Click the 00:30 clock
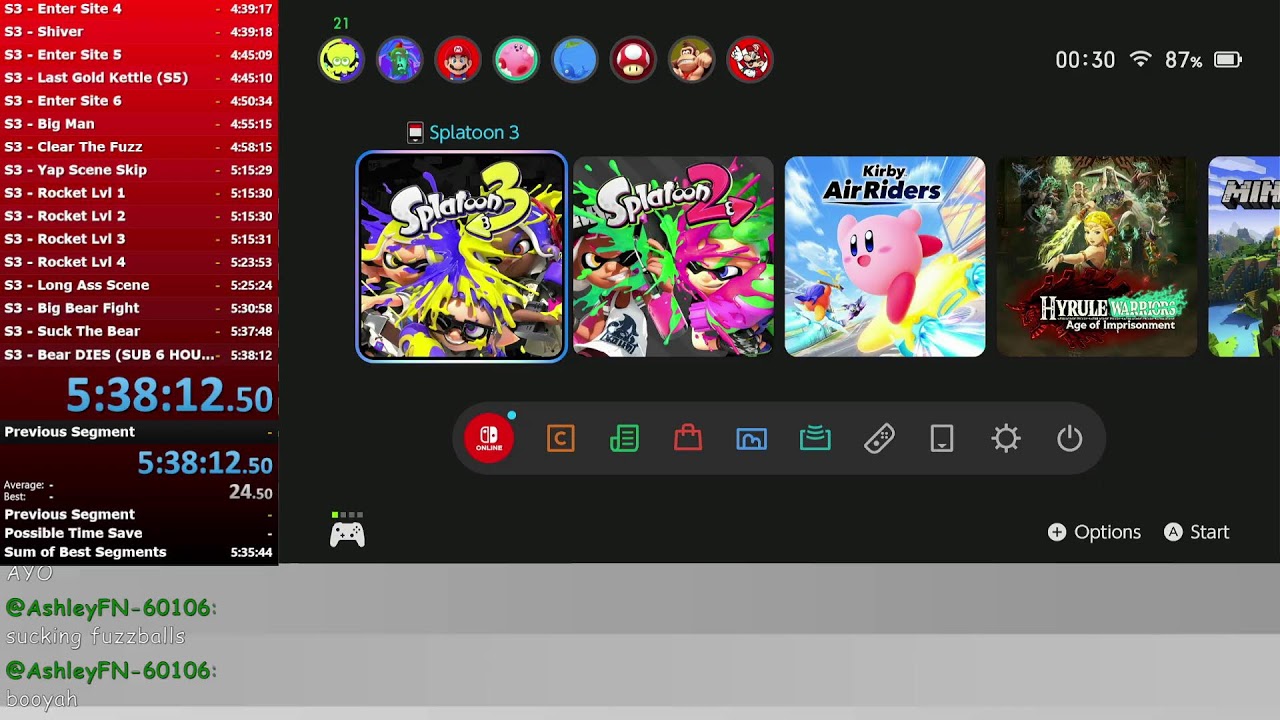1280x720 pixels. point(1085,60)
